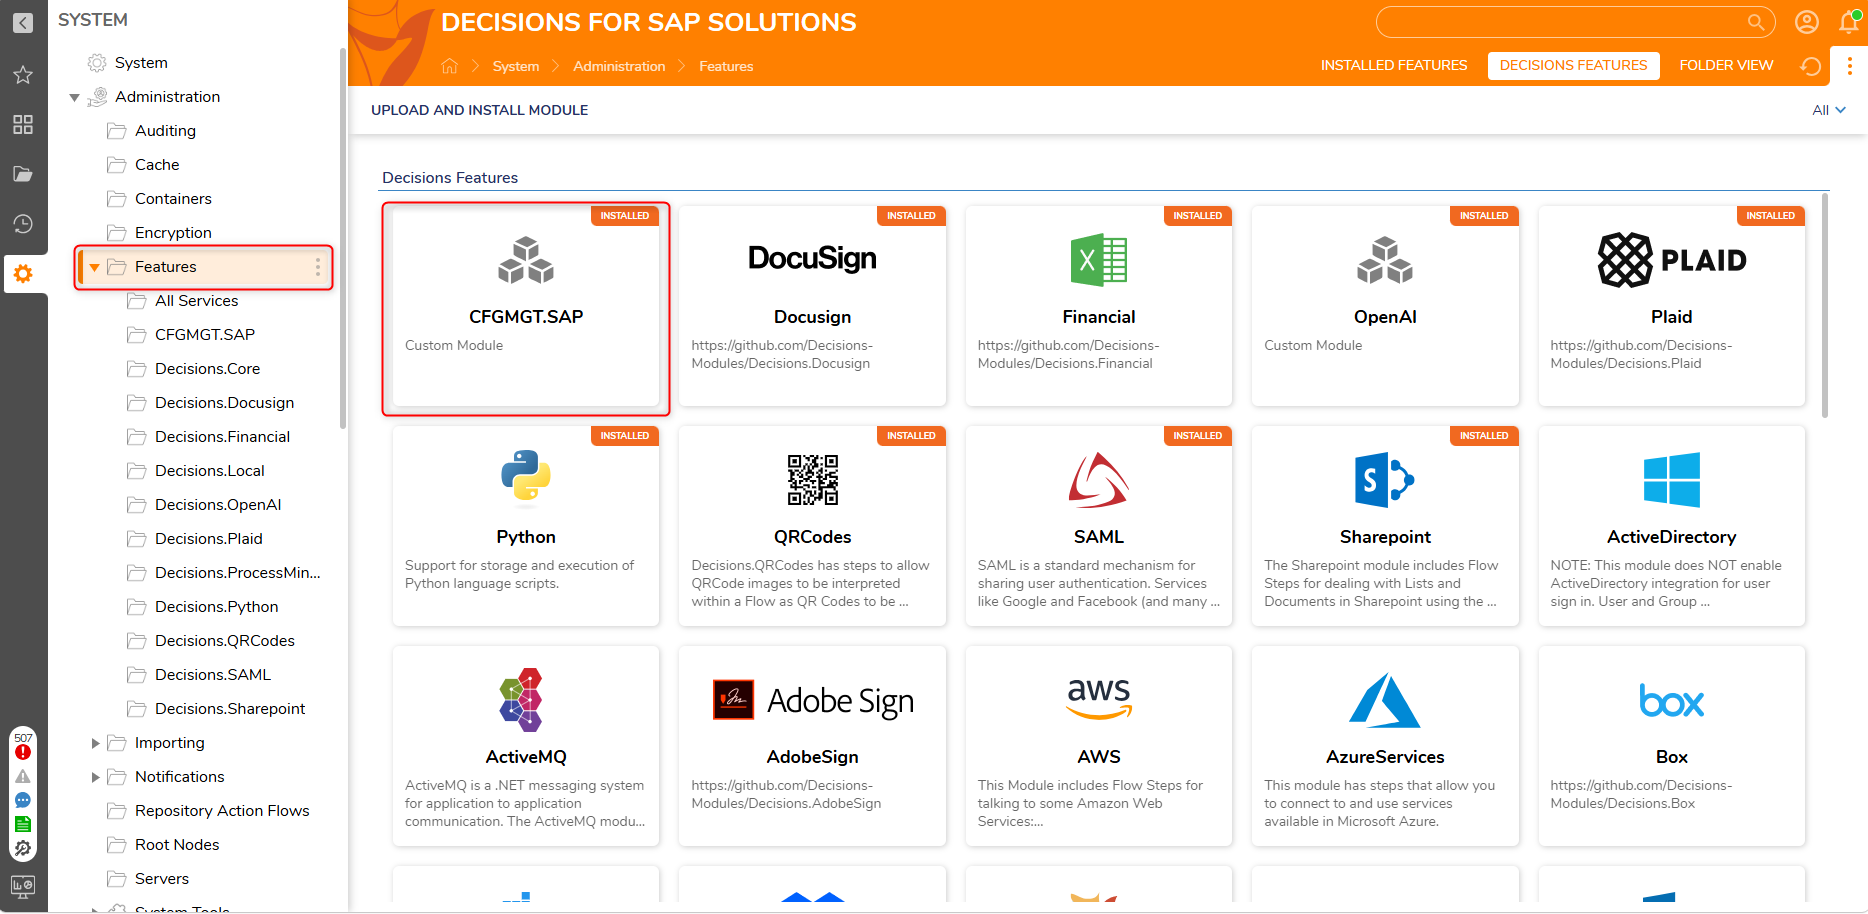Open the notifications bell
This screenshot has height=914, width=1868.
[1849, 22]
